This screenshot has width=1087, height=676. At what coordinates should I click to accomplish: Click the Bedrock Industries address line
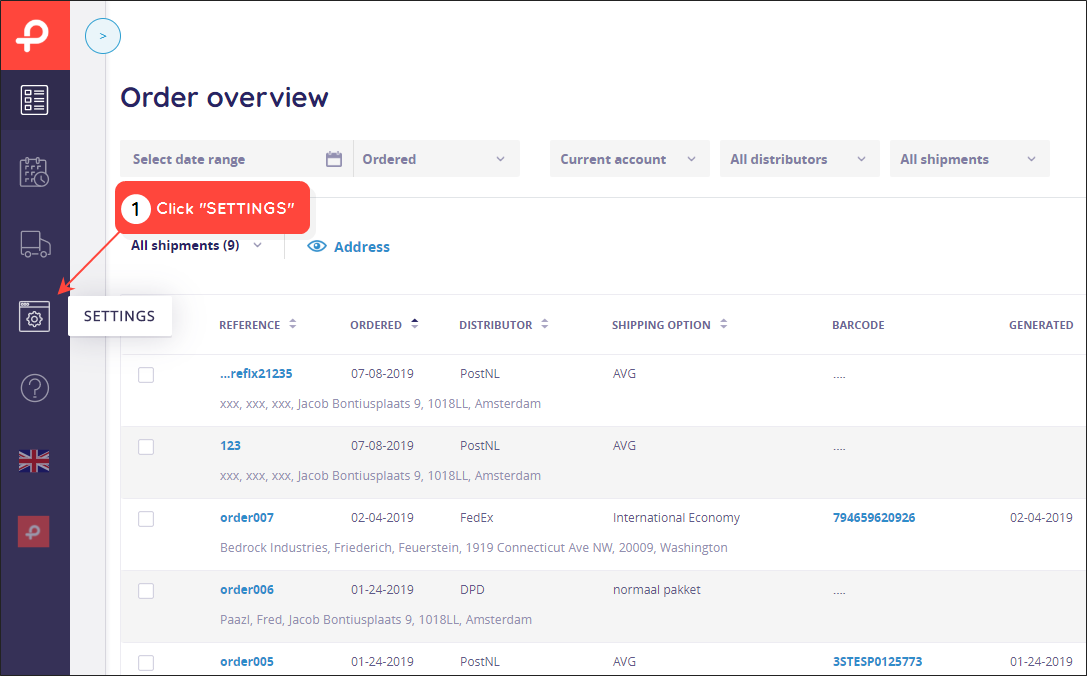[473, 548]
